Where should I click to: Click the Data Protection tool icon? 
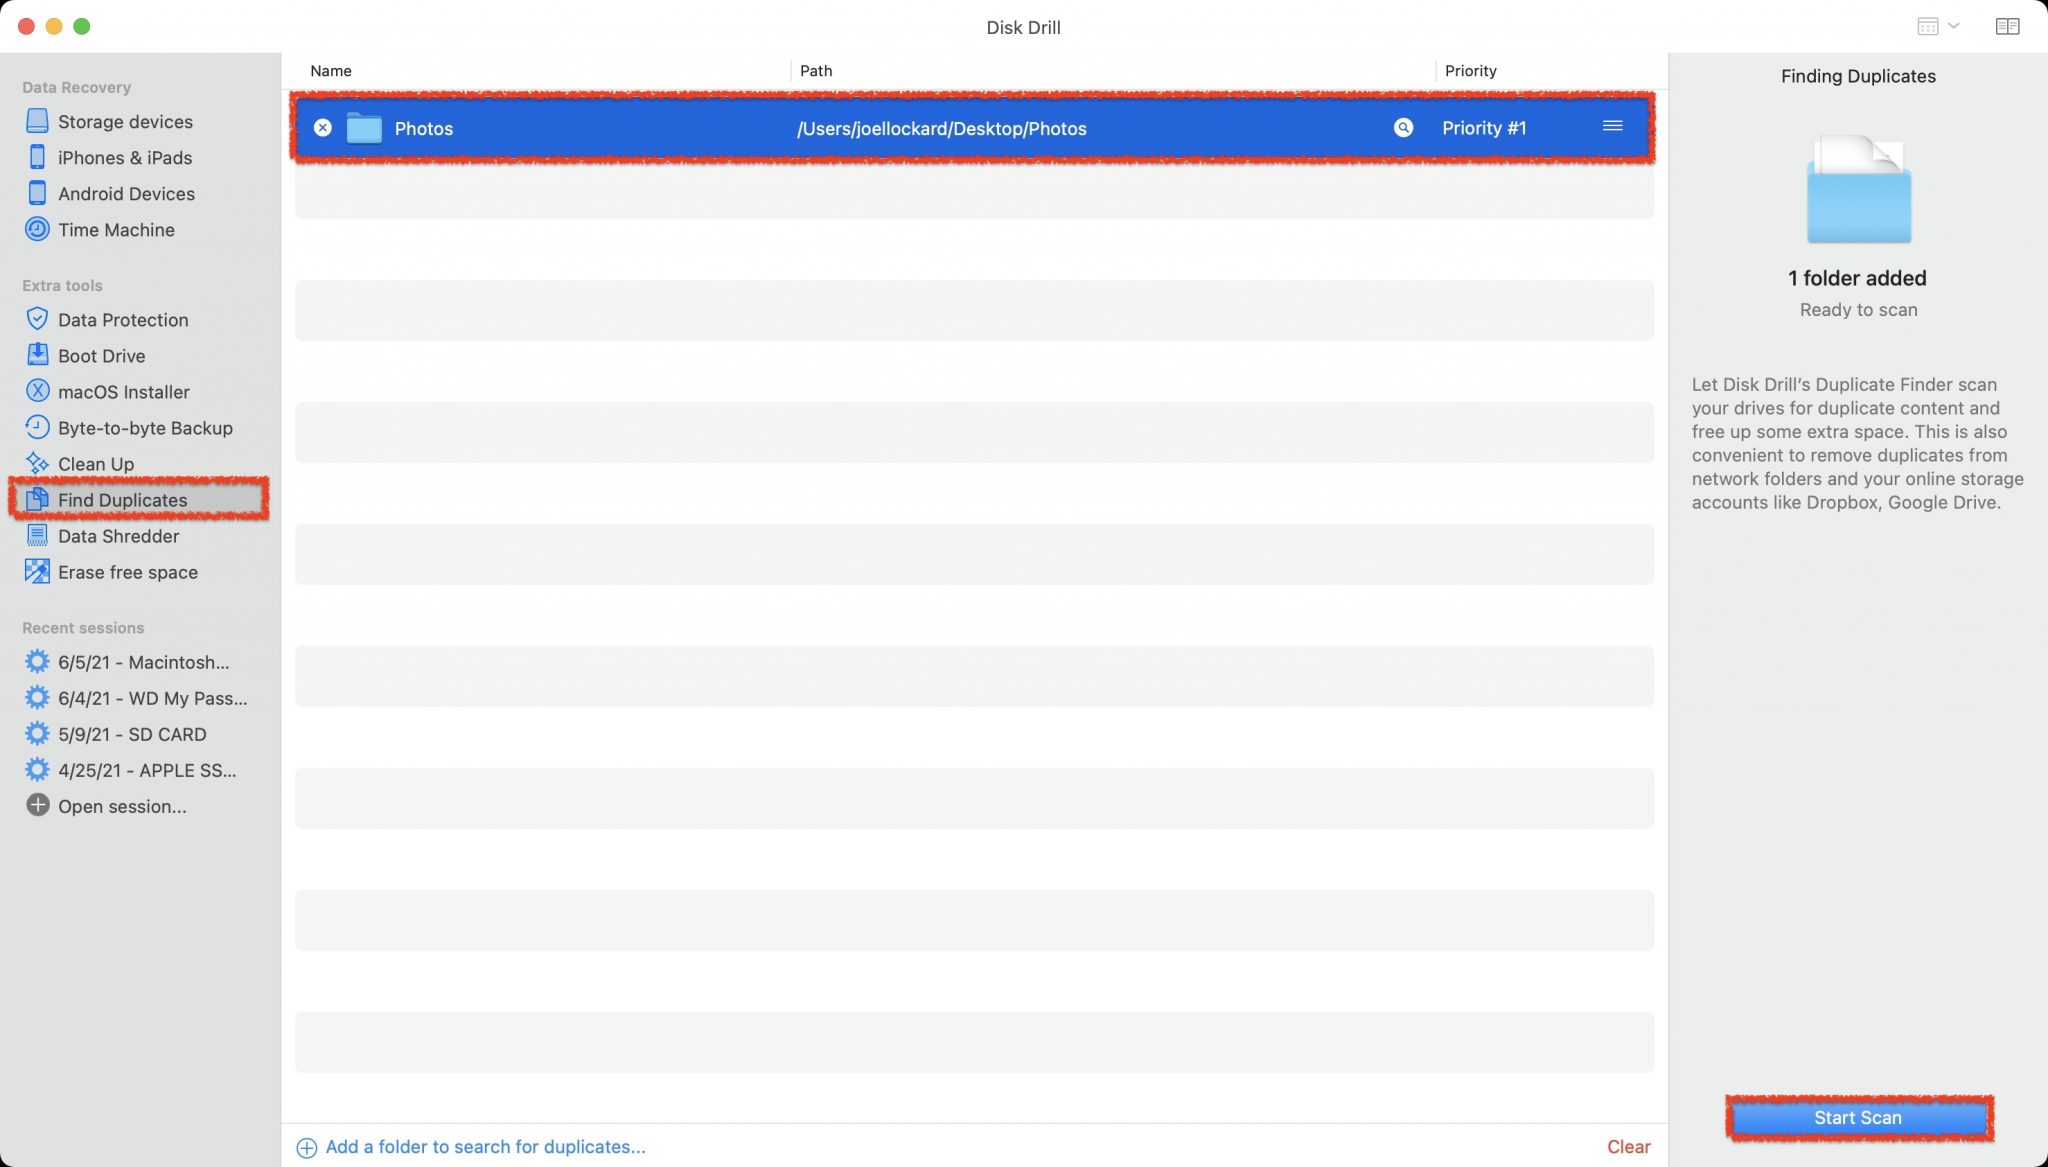(38, 318)
